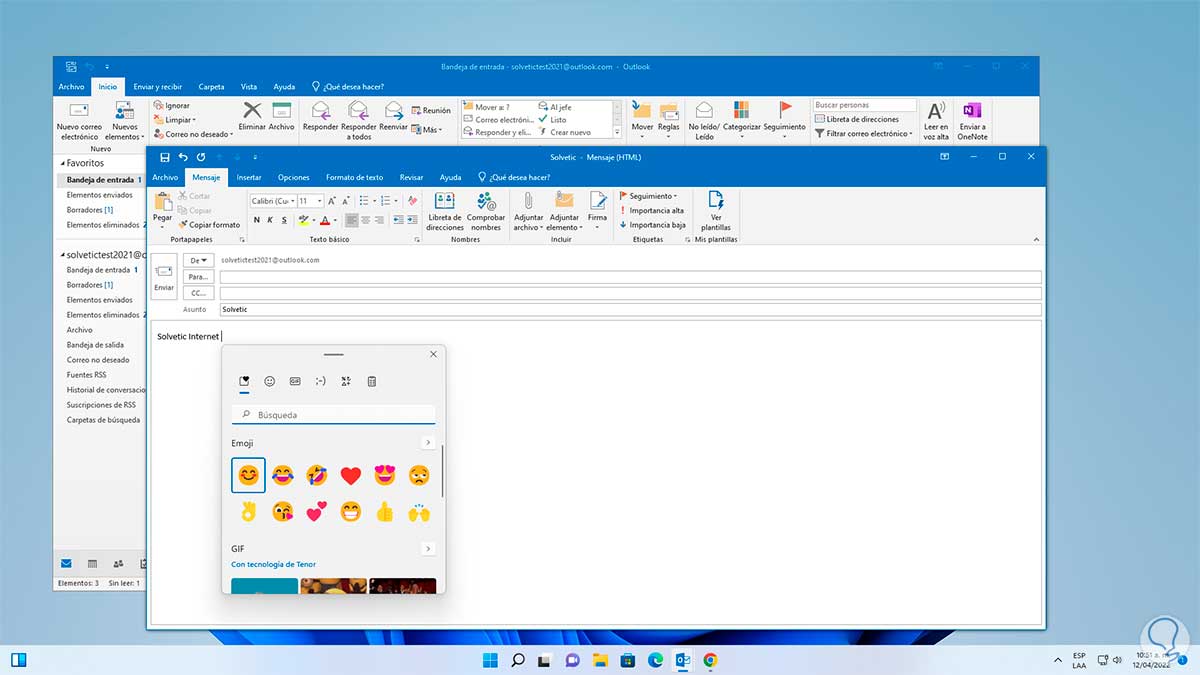Toggle align left paragraph button

pos(352,220)
